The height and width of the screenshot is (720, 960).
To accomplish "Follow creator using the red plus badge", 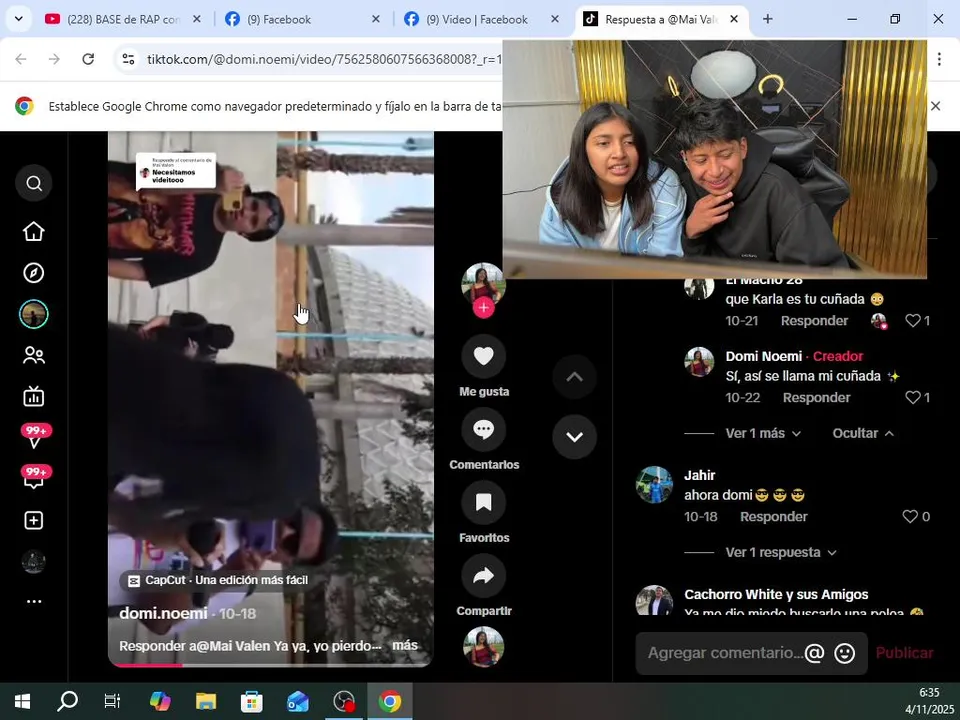I will (x=484, y=308).
